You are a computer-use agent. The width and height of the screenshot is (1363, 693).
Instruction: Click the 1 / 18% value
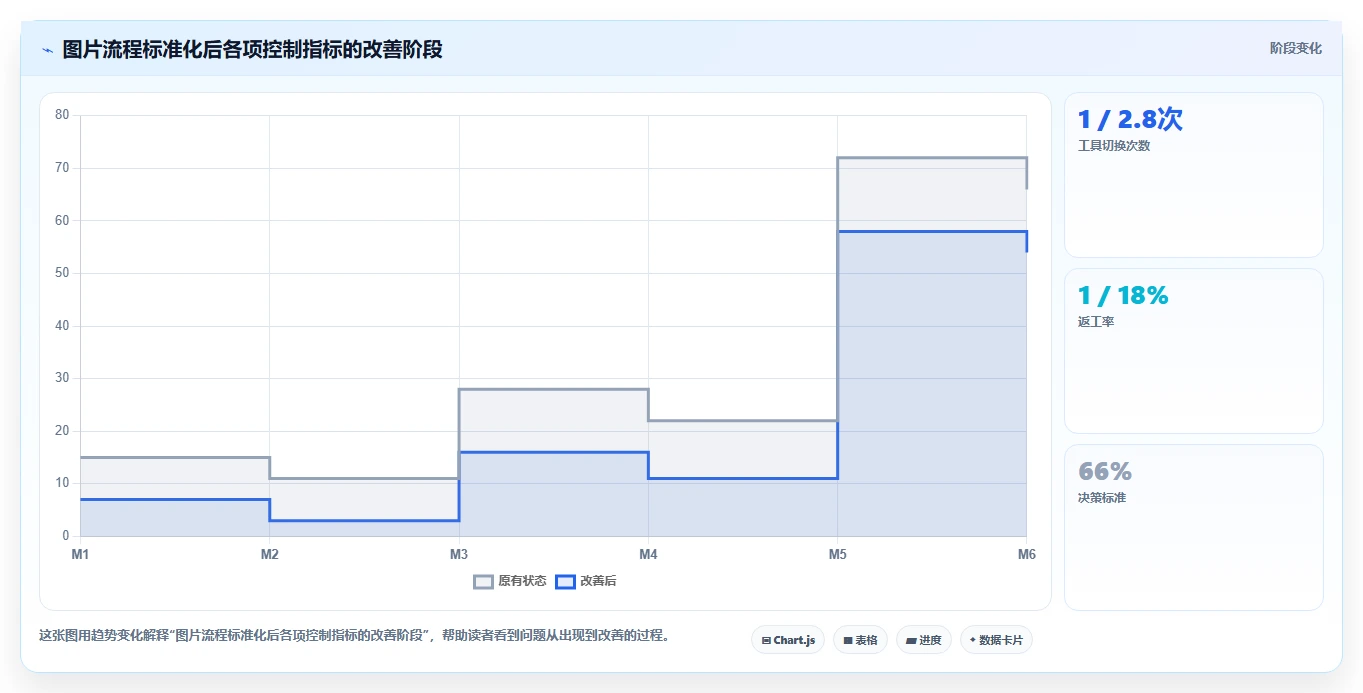[x=1123, y=295]
